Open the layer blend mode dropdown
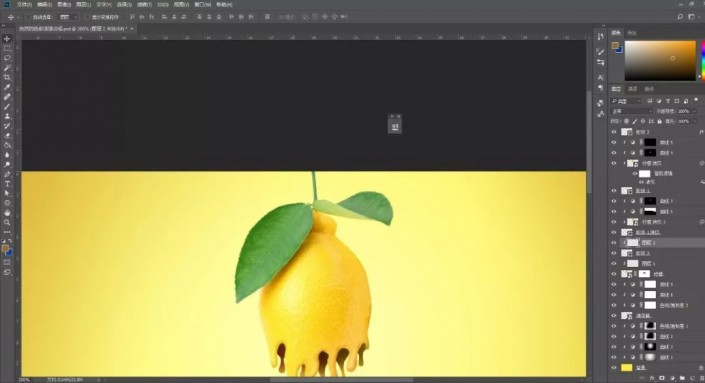The image size is (705, 383). point(631,111)
